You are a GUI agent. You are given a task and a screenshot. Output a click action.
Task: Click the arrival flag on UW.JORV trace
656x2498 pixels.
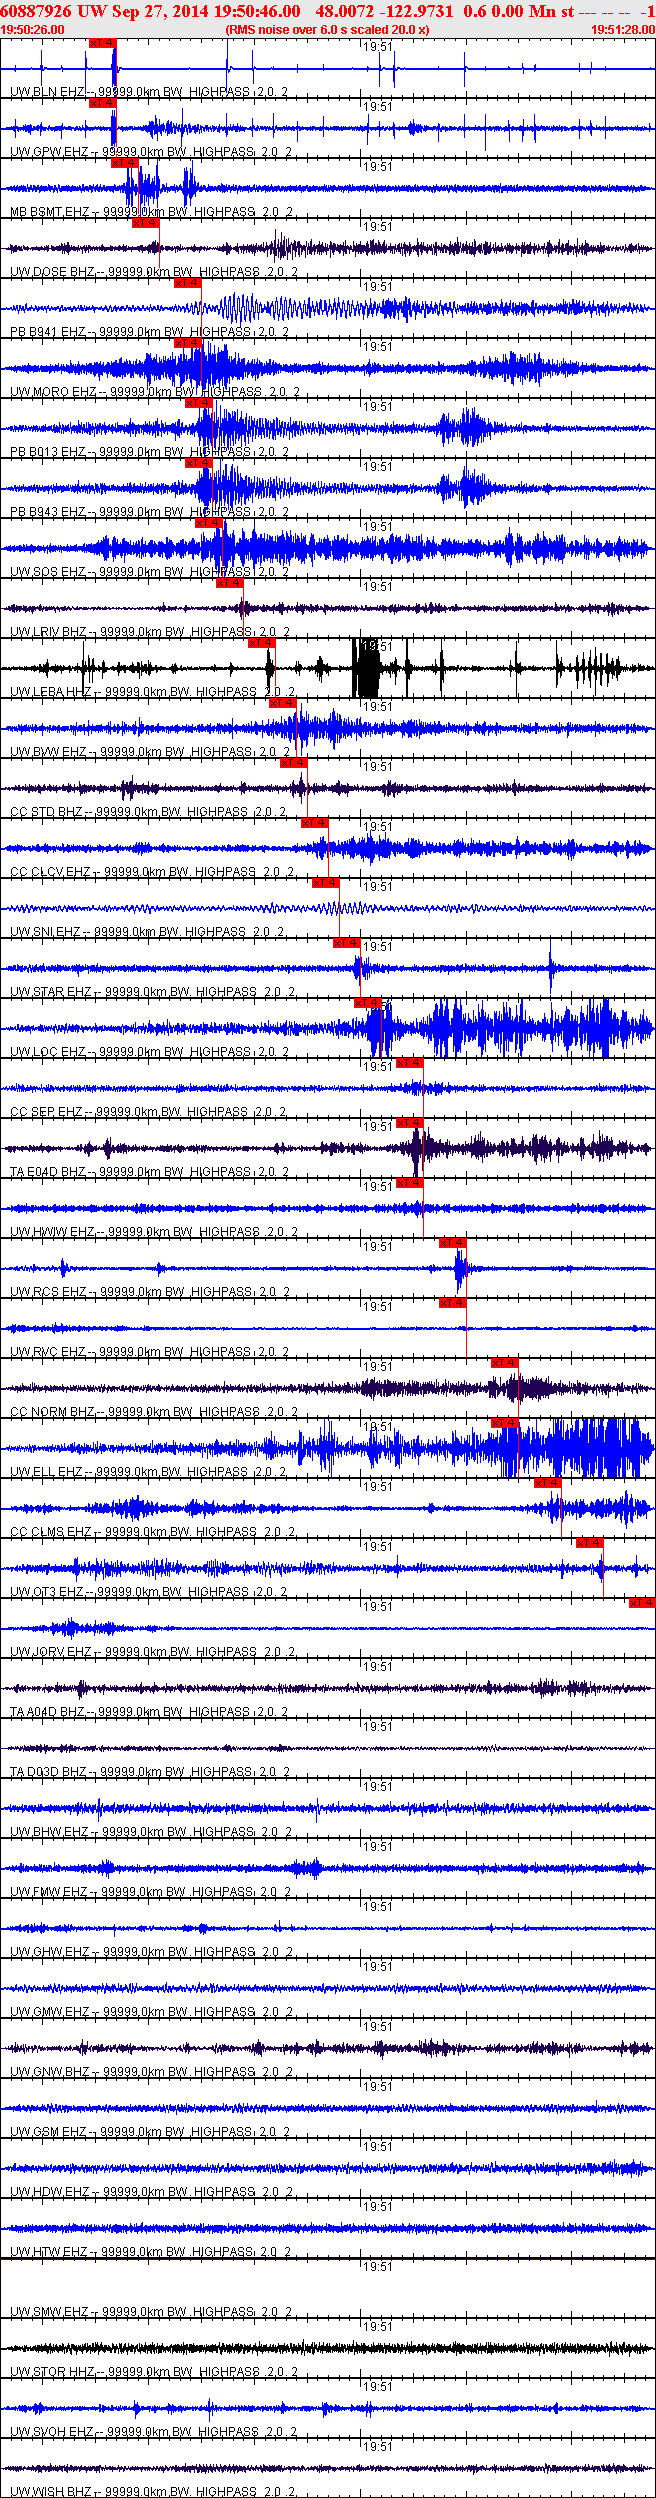[642, 1603]
